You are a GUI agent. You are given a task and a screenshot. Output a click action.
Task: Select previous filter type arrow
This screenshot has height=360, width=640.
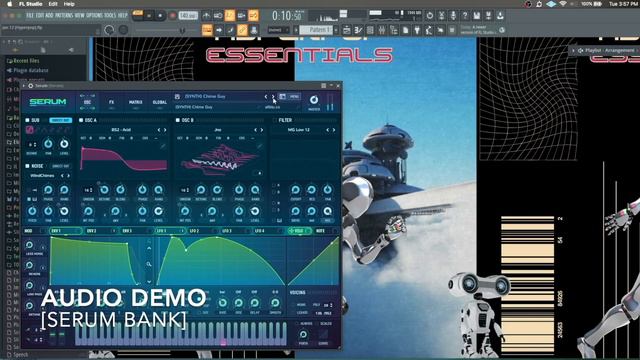pyautogui.click(x=327, y=130)
